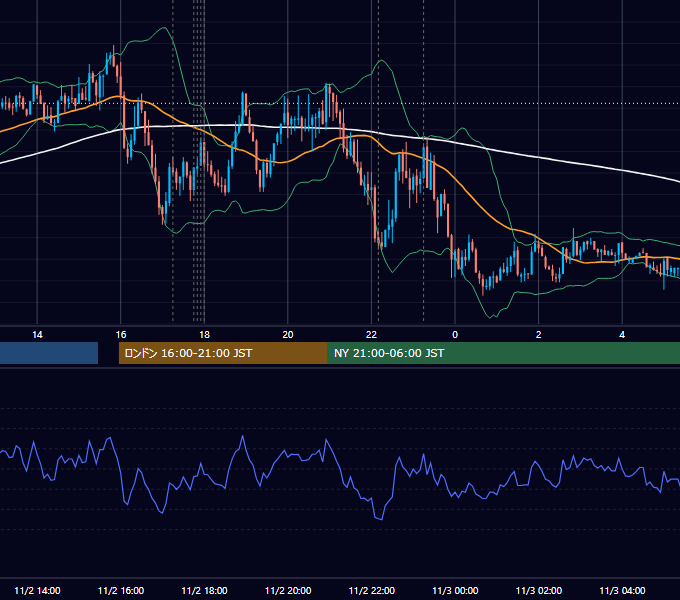Viewport: 680px width, 600px height.
Task: Click the 11/3 02:00 date label
Action: (x=539, y=590)
